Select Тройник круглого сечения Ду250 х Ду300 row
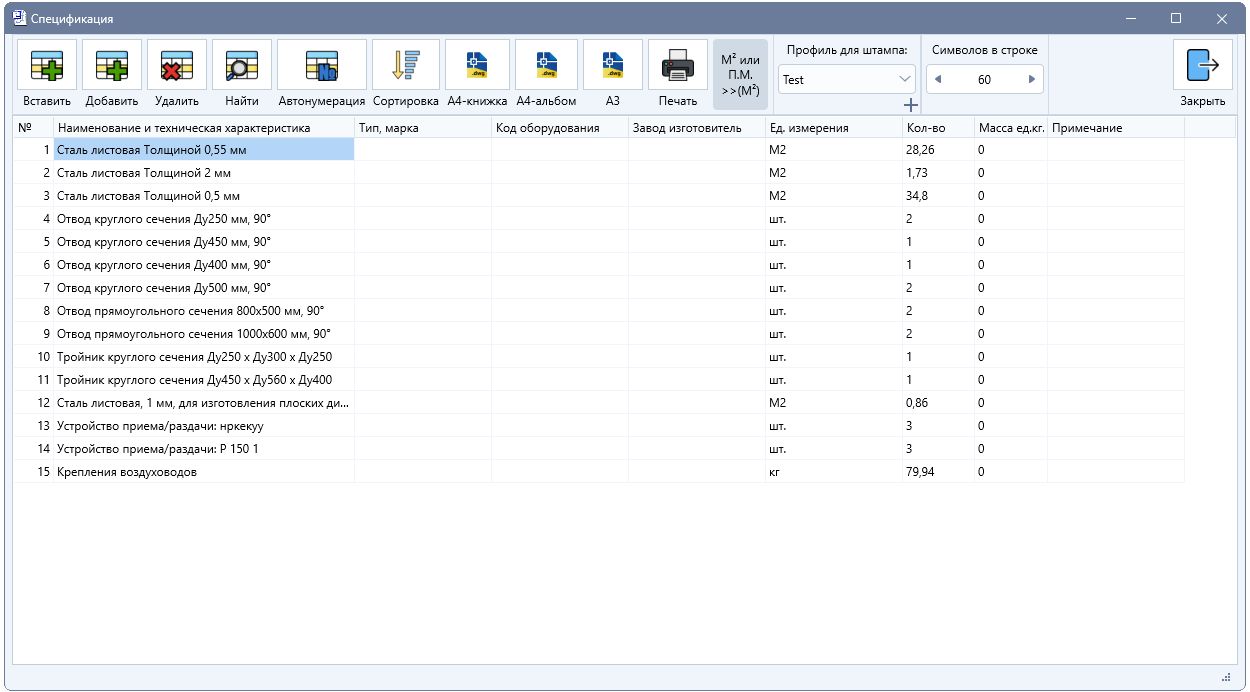 click(x=598, y=357)
